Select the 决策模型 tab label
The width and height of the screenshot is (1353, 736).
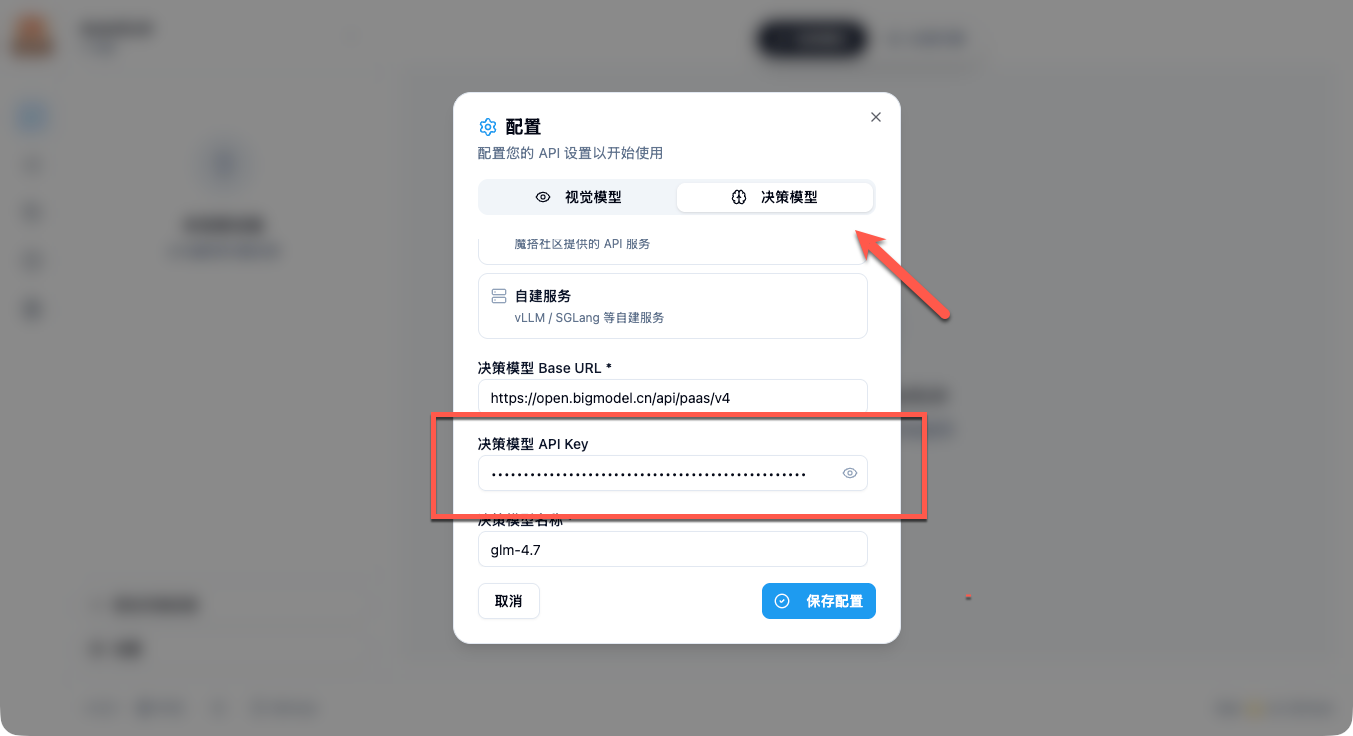(x=789, y=197)
